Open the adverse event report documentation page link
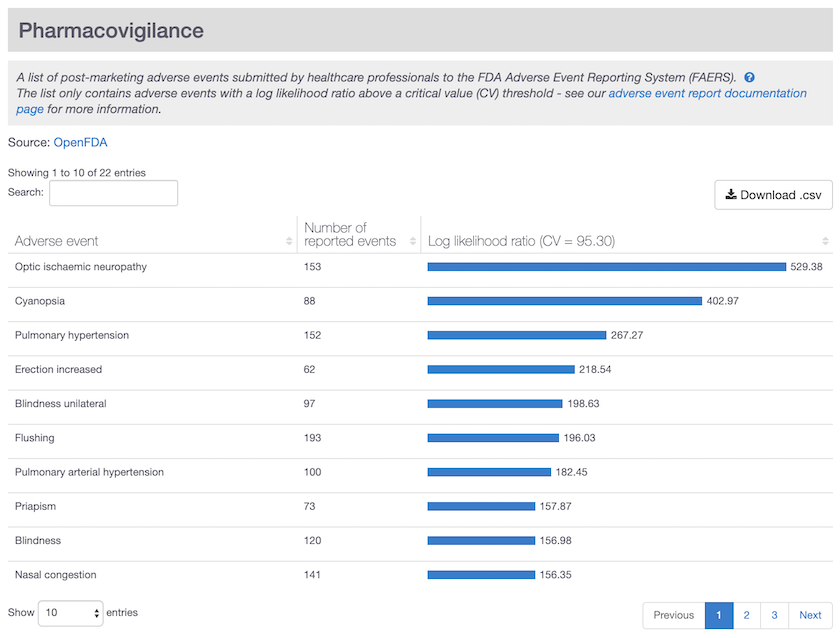The width and height of the screenshot is (840, 638). pos(707,93)
